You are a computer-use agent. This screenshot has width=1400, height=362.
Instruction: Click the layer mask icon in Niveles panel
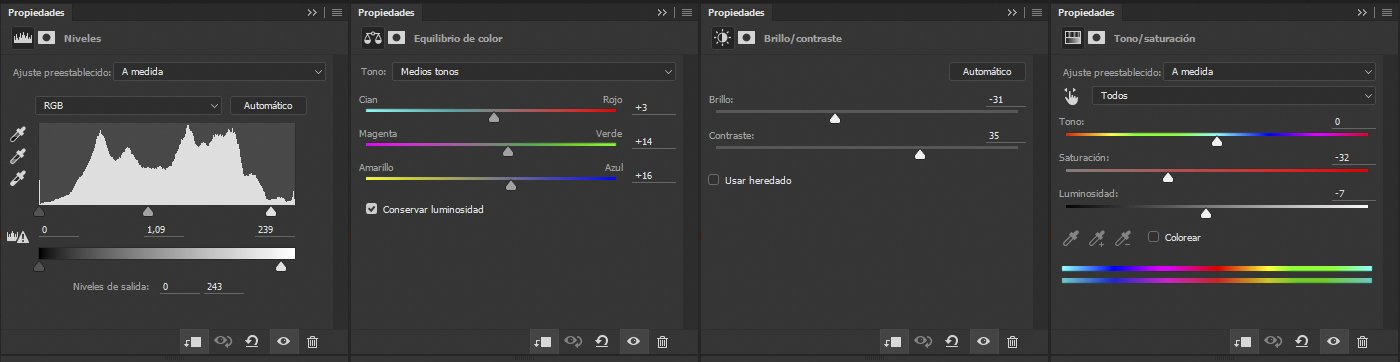tap(47, 38)
